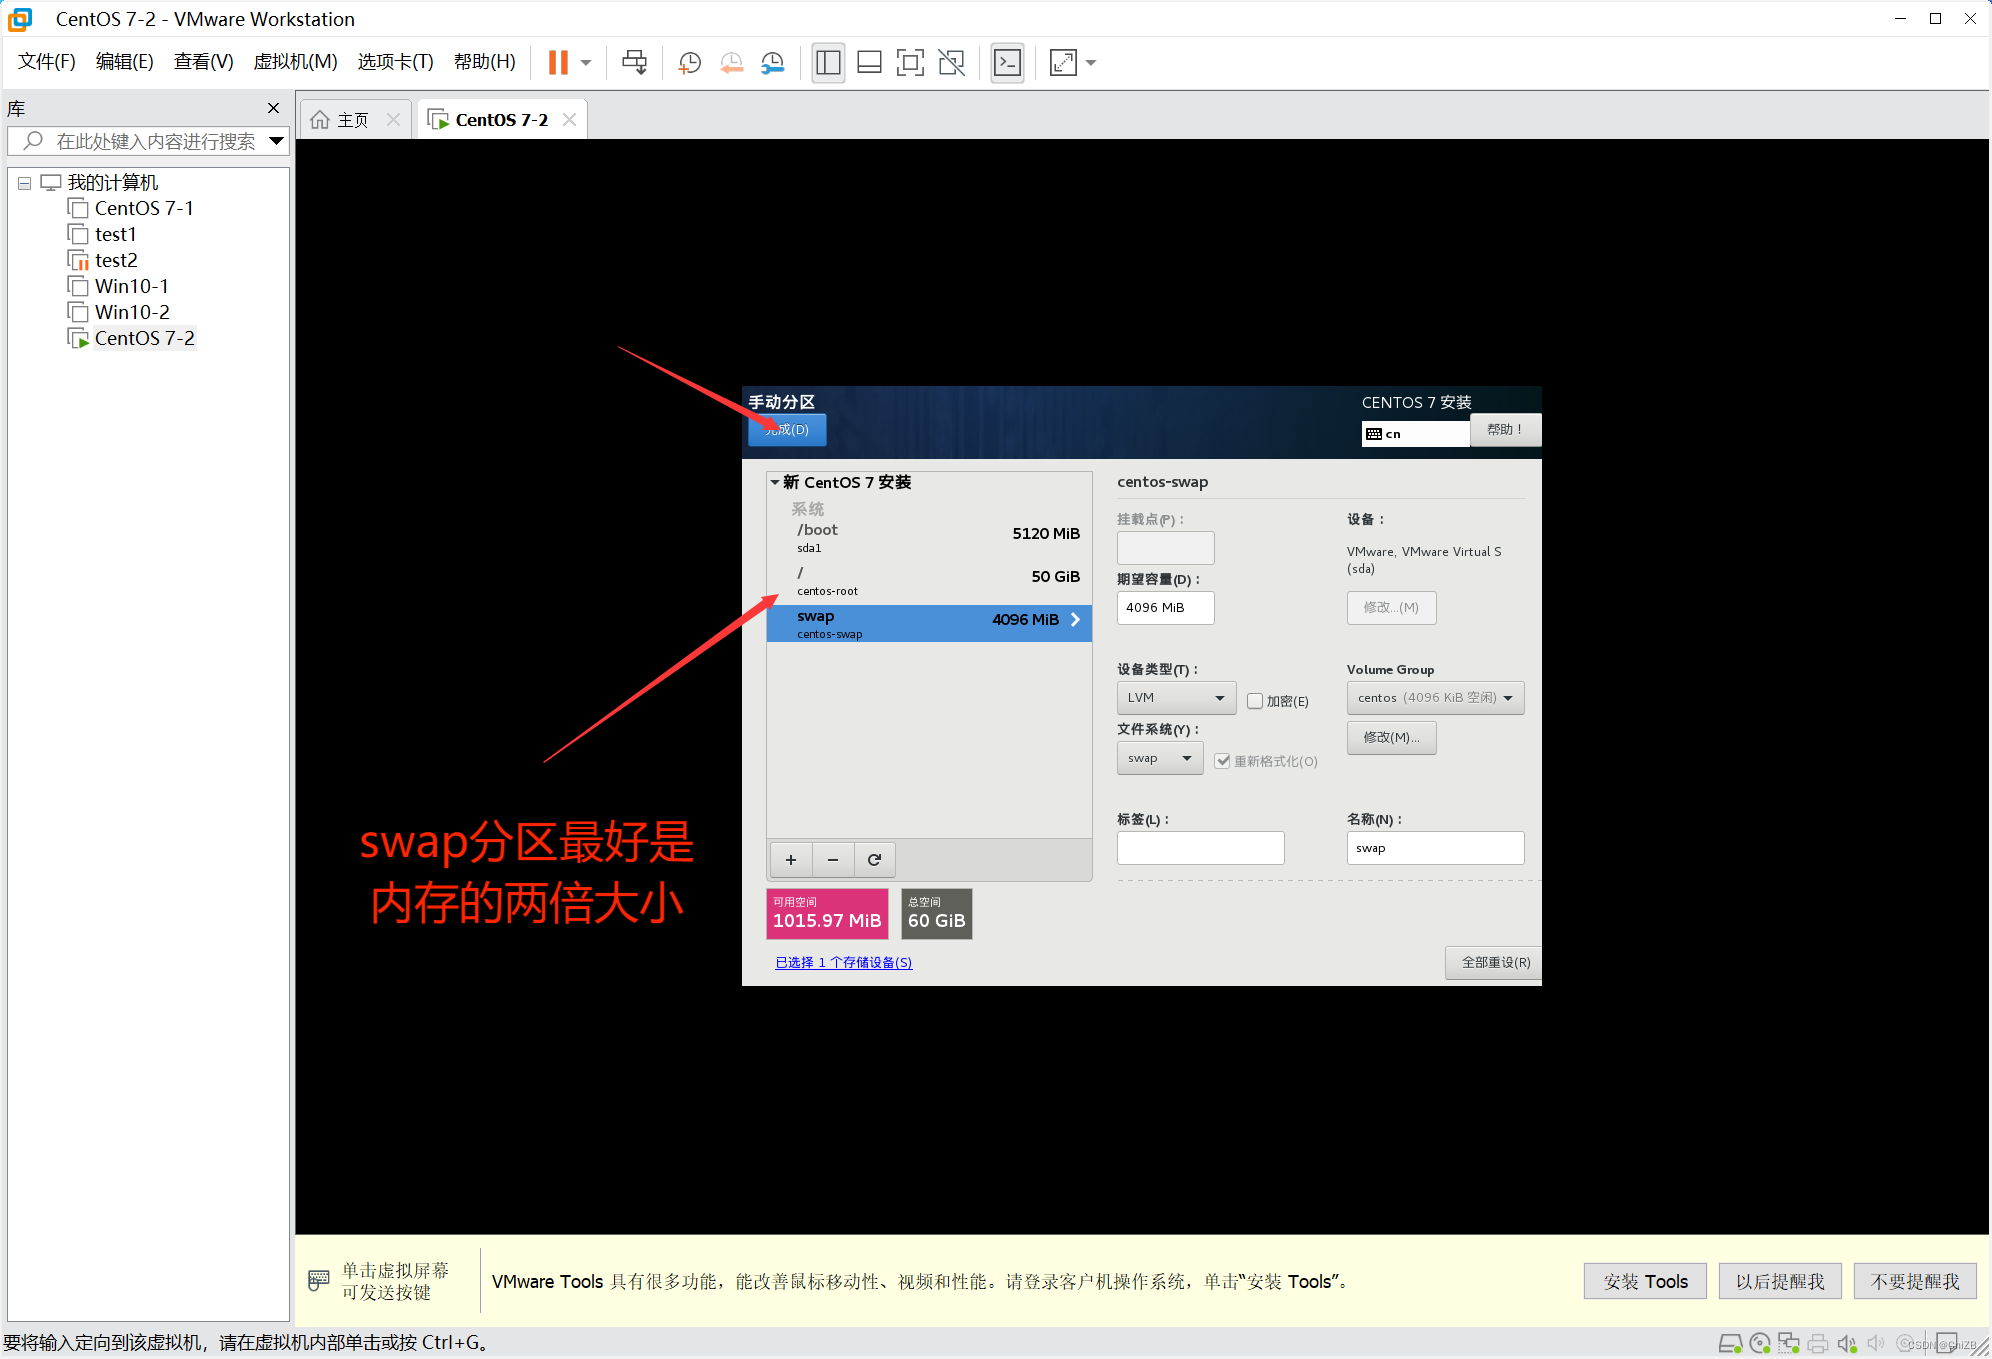This screenshot has height=1359, width=1992.
Task: Collapse the 我的计算机 tree node
Action: 24,183
